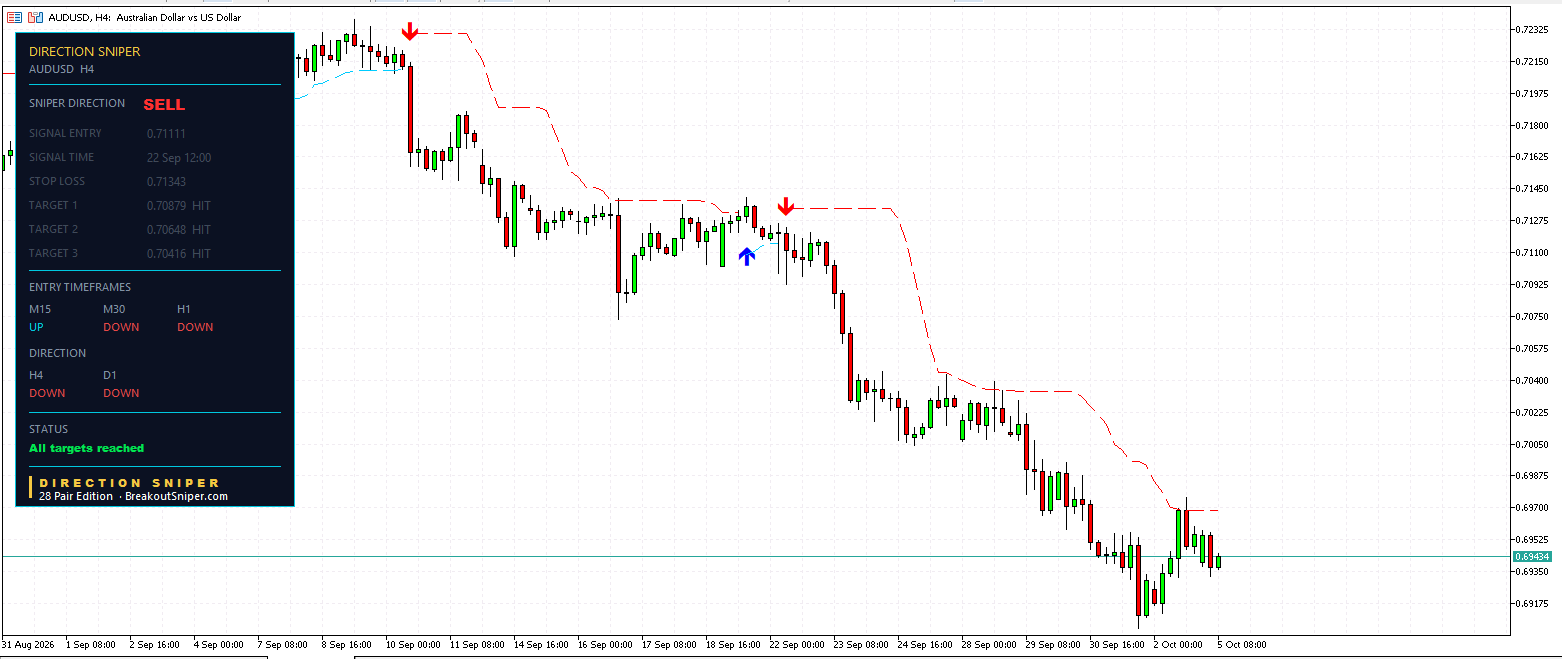Click the DOWN status under H1

pyautogui.click(x=195, y=327)
